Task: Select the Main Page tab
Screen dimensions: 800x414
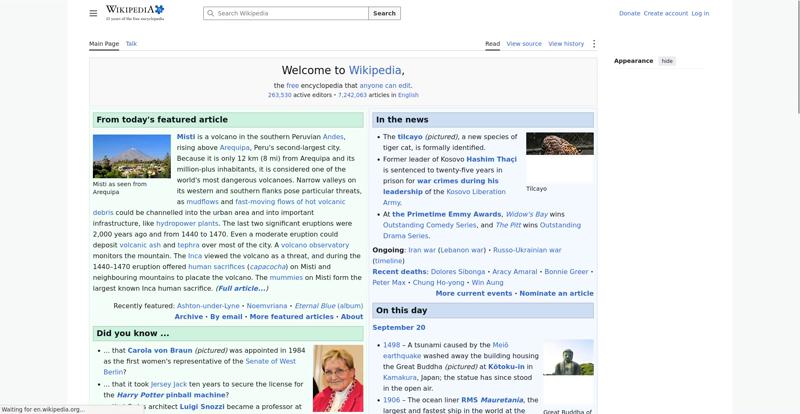Action: [x=104, y=44]
